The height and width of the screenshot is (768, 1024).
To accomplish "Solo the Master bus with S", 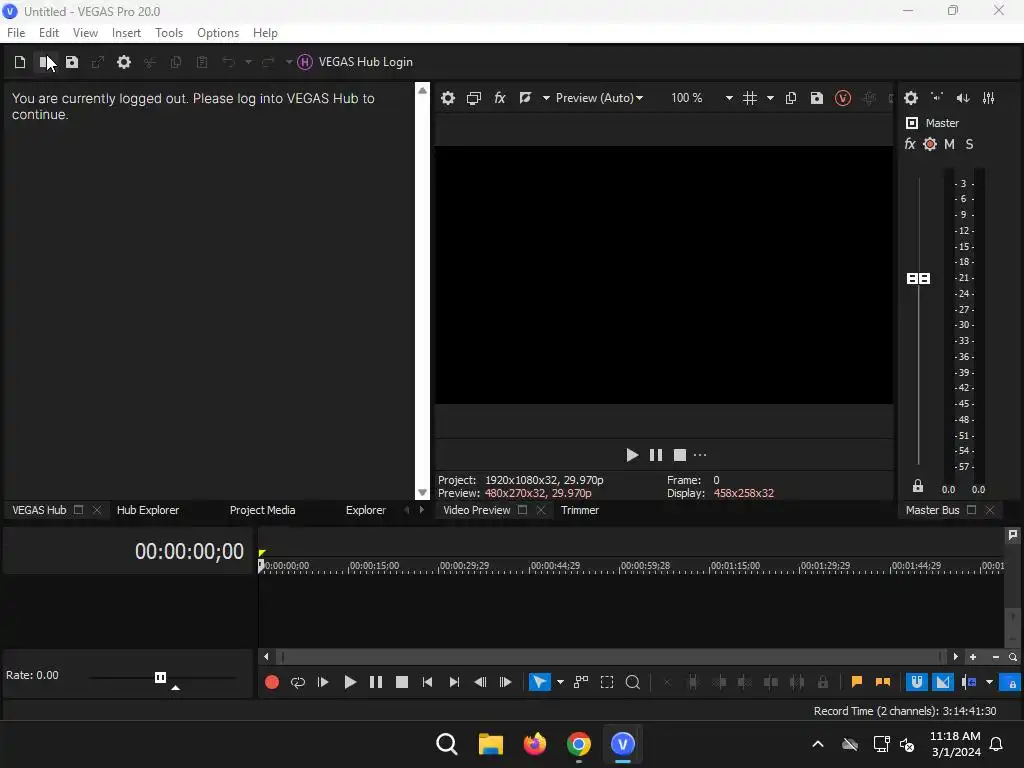I will [970, 144].
